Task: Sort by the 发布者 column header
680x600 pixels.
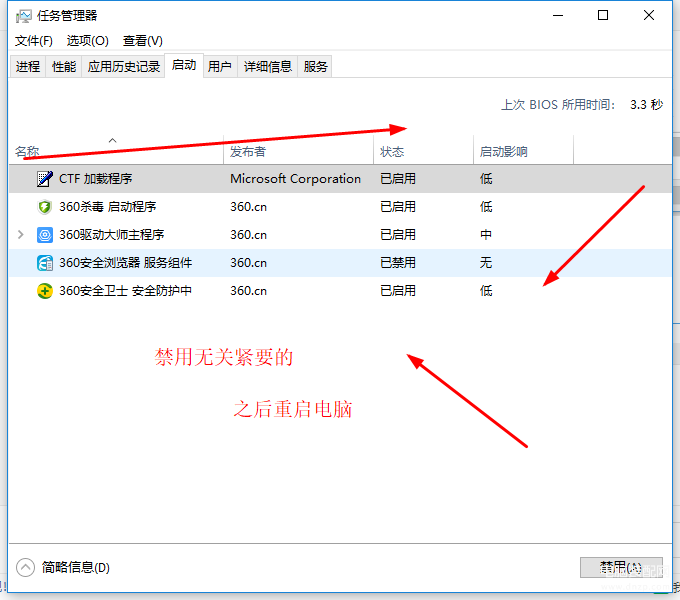Action: point(298,151)
